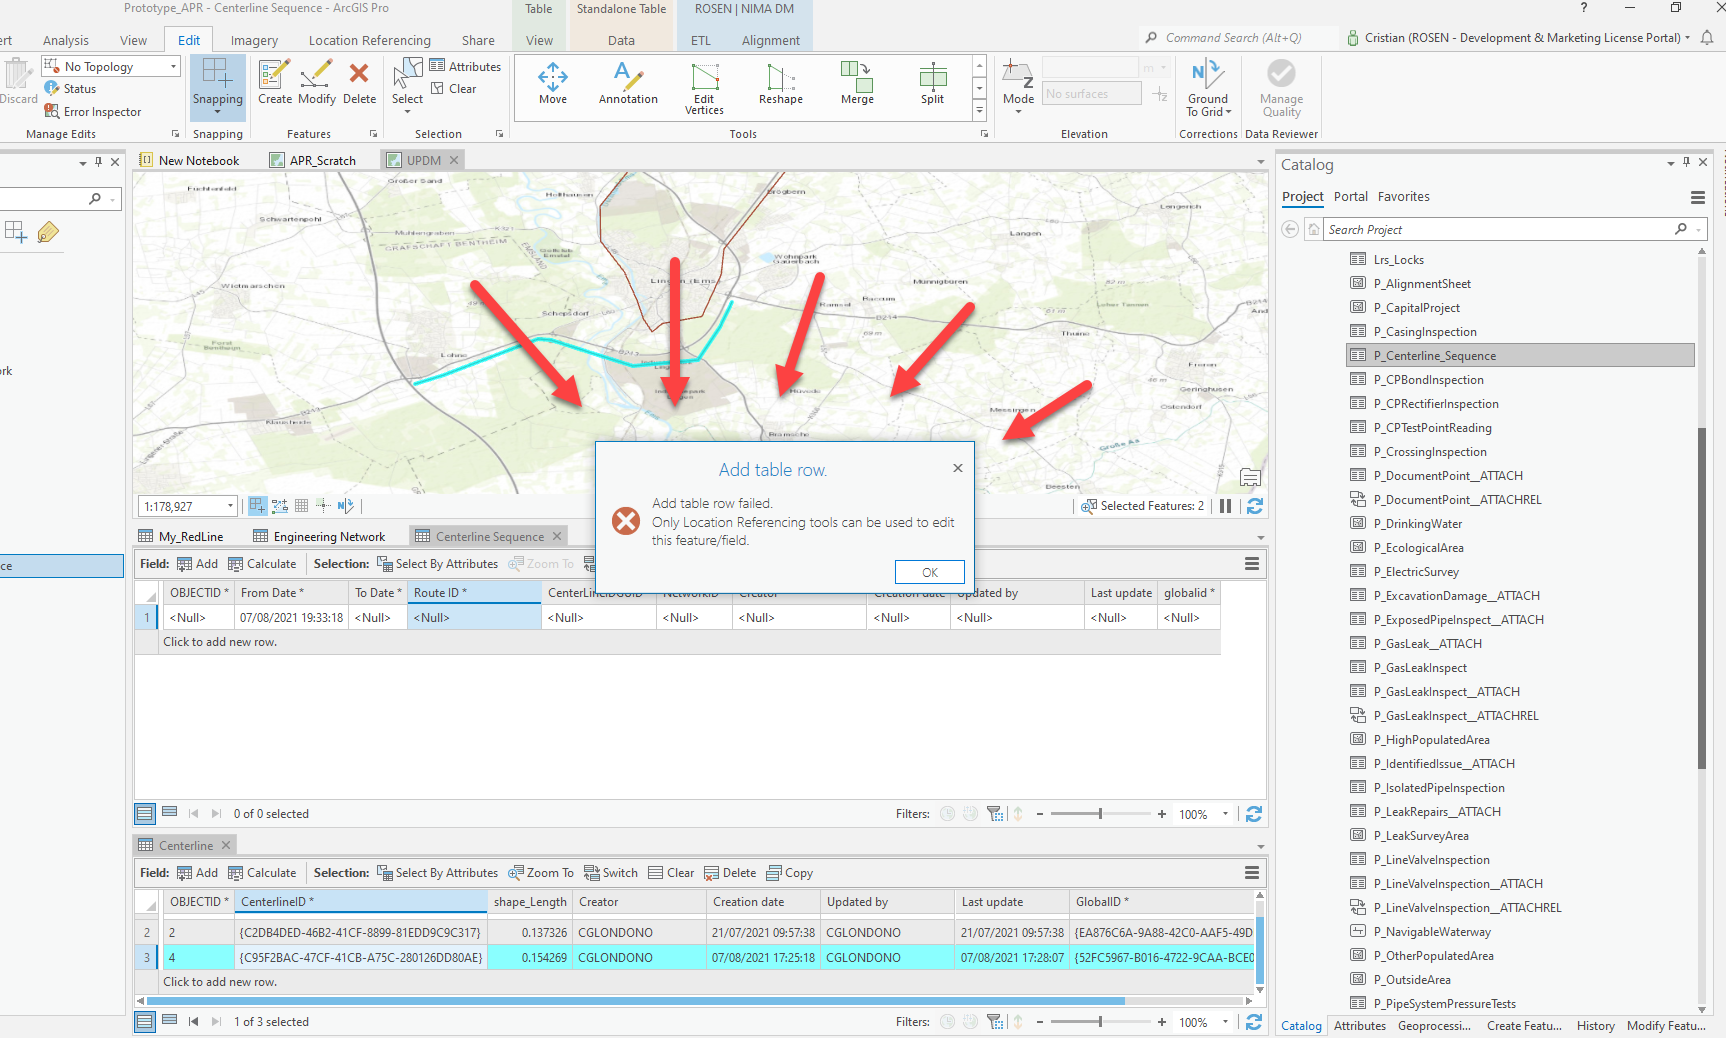Show selected records only in the Centerline table
The image size is (1726, 1038).
[169, 1021]
